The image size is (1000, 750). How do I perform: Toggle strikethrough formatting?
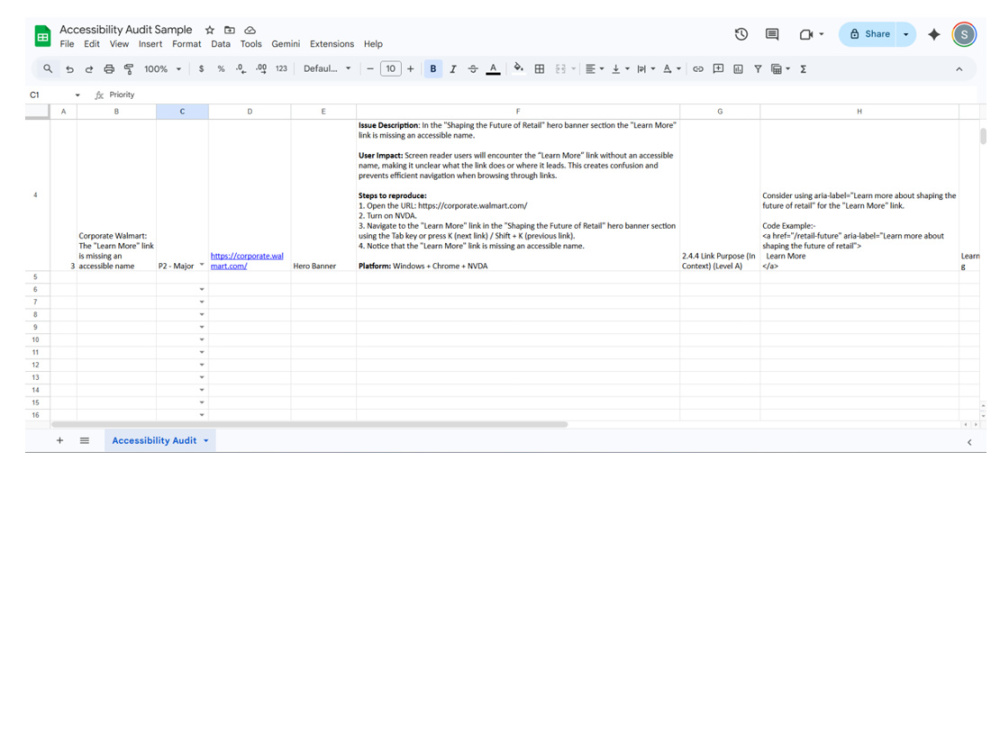[x=473, y=69]
